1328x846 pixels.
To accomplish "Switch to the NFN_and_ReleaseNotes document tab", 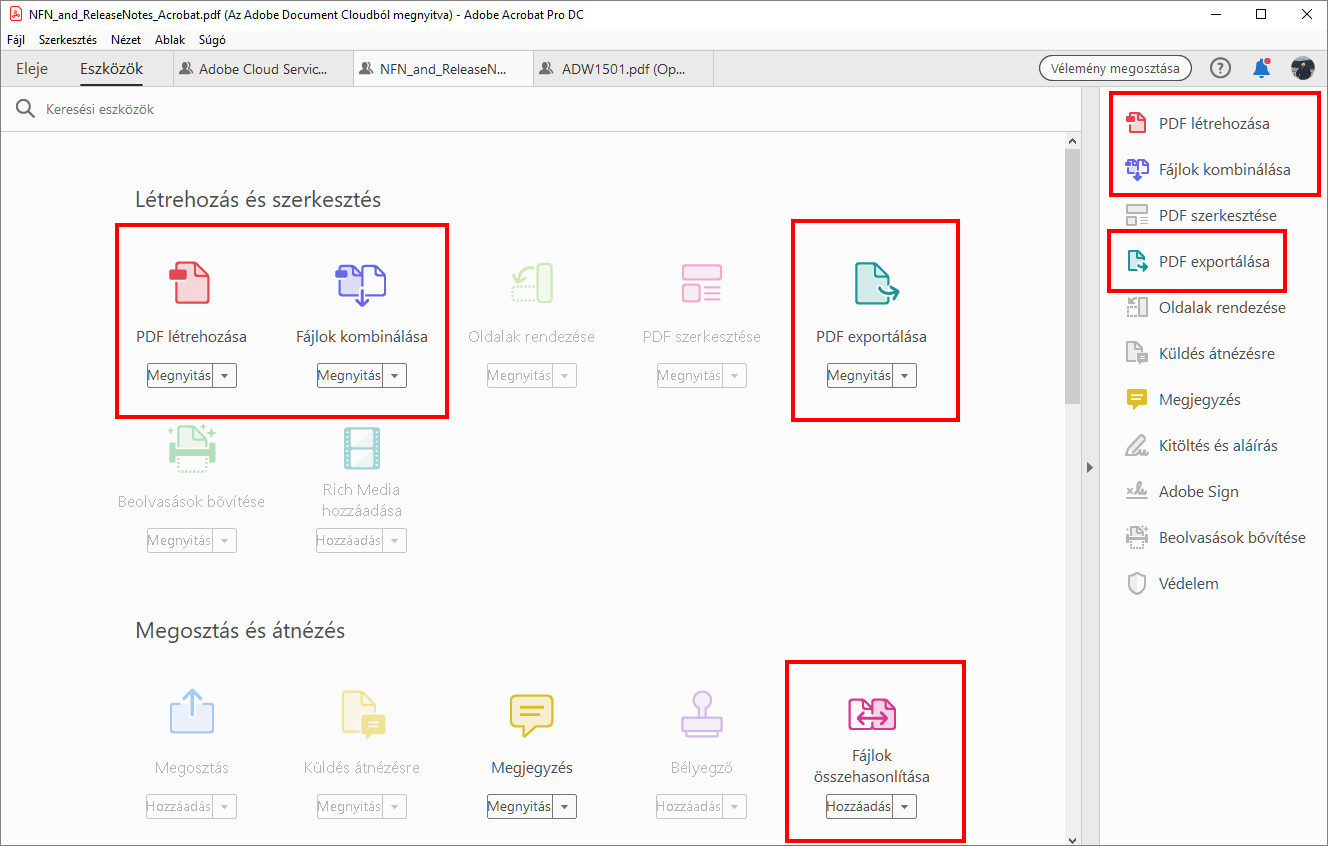I will click(x=443, y=69).
